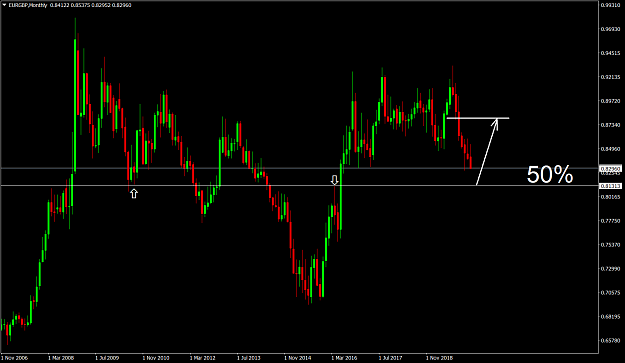
Task: Click the 0.81313 horizontal line price tag
Action: pos(610,186)
